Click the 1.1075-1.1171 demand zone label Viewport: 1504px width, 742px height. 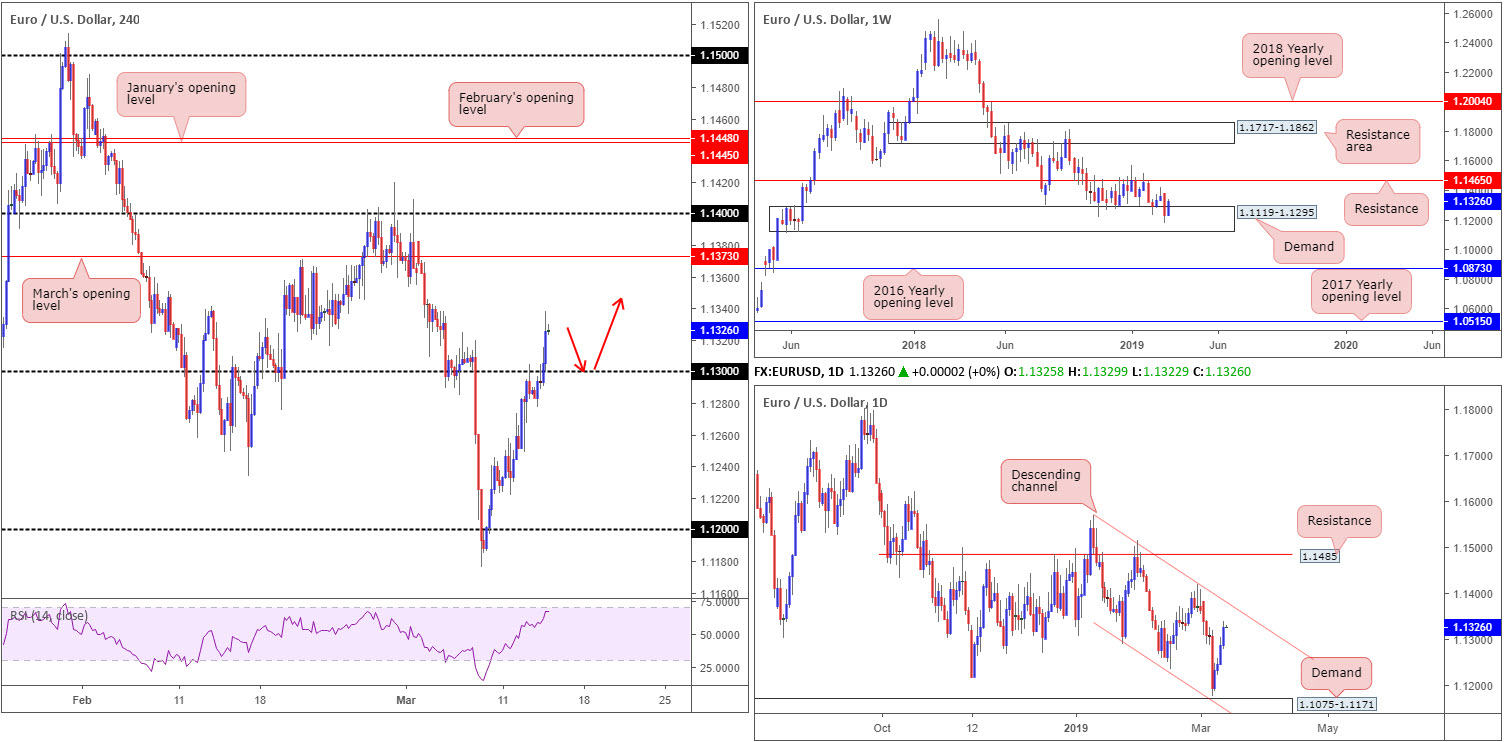point(1336,705)
